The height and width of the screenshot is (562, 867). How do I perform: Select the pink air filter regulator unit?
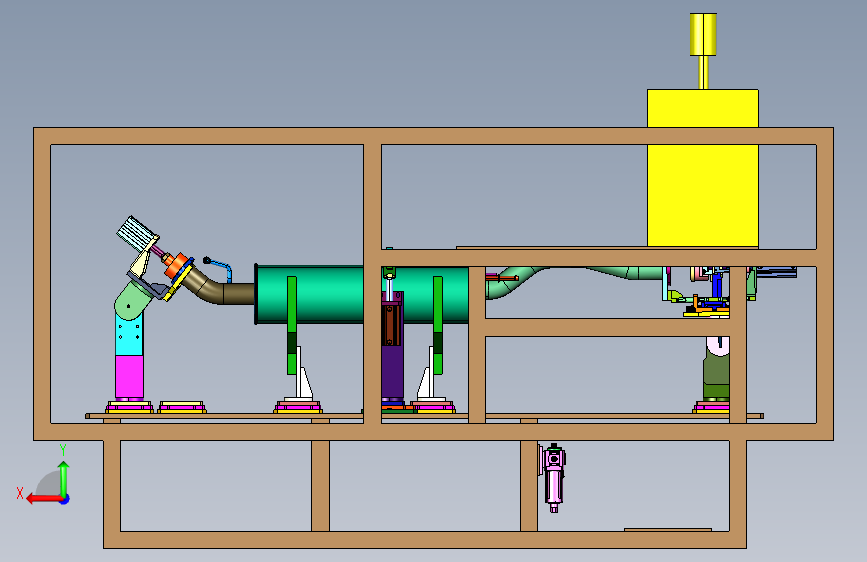click(x=553, y=477)
